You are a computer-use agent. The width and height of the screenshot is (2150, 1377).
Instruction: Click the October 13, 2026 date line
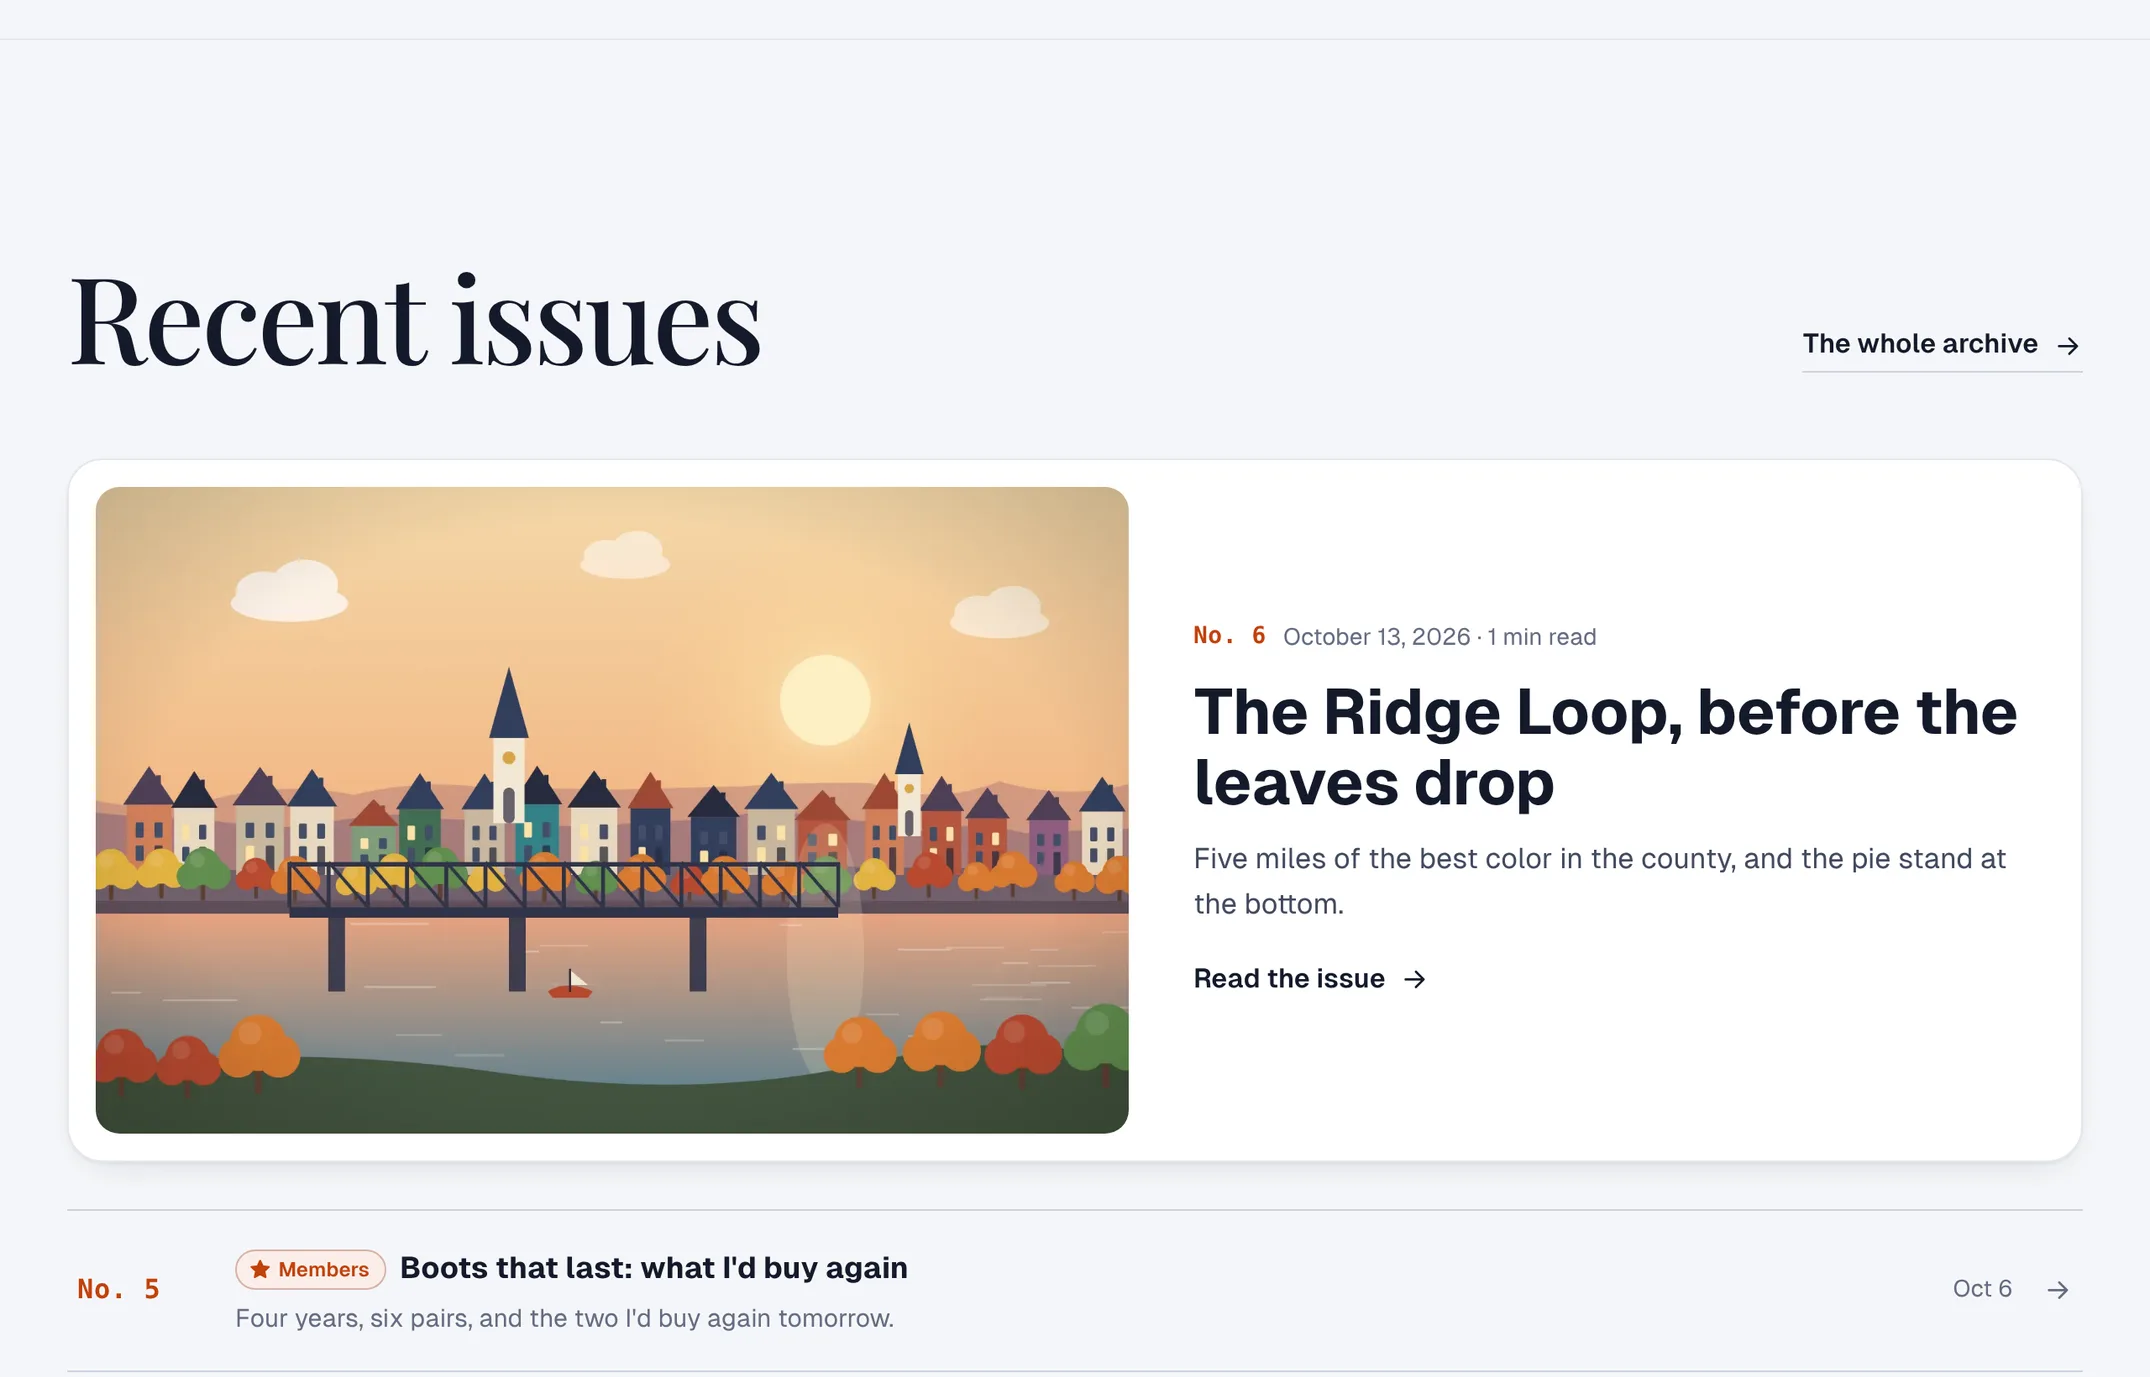pos(1439,637)
